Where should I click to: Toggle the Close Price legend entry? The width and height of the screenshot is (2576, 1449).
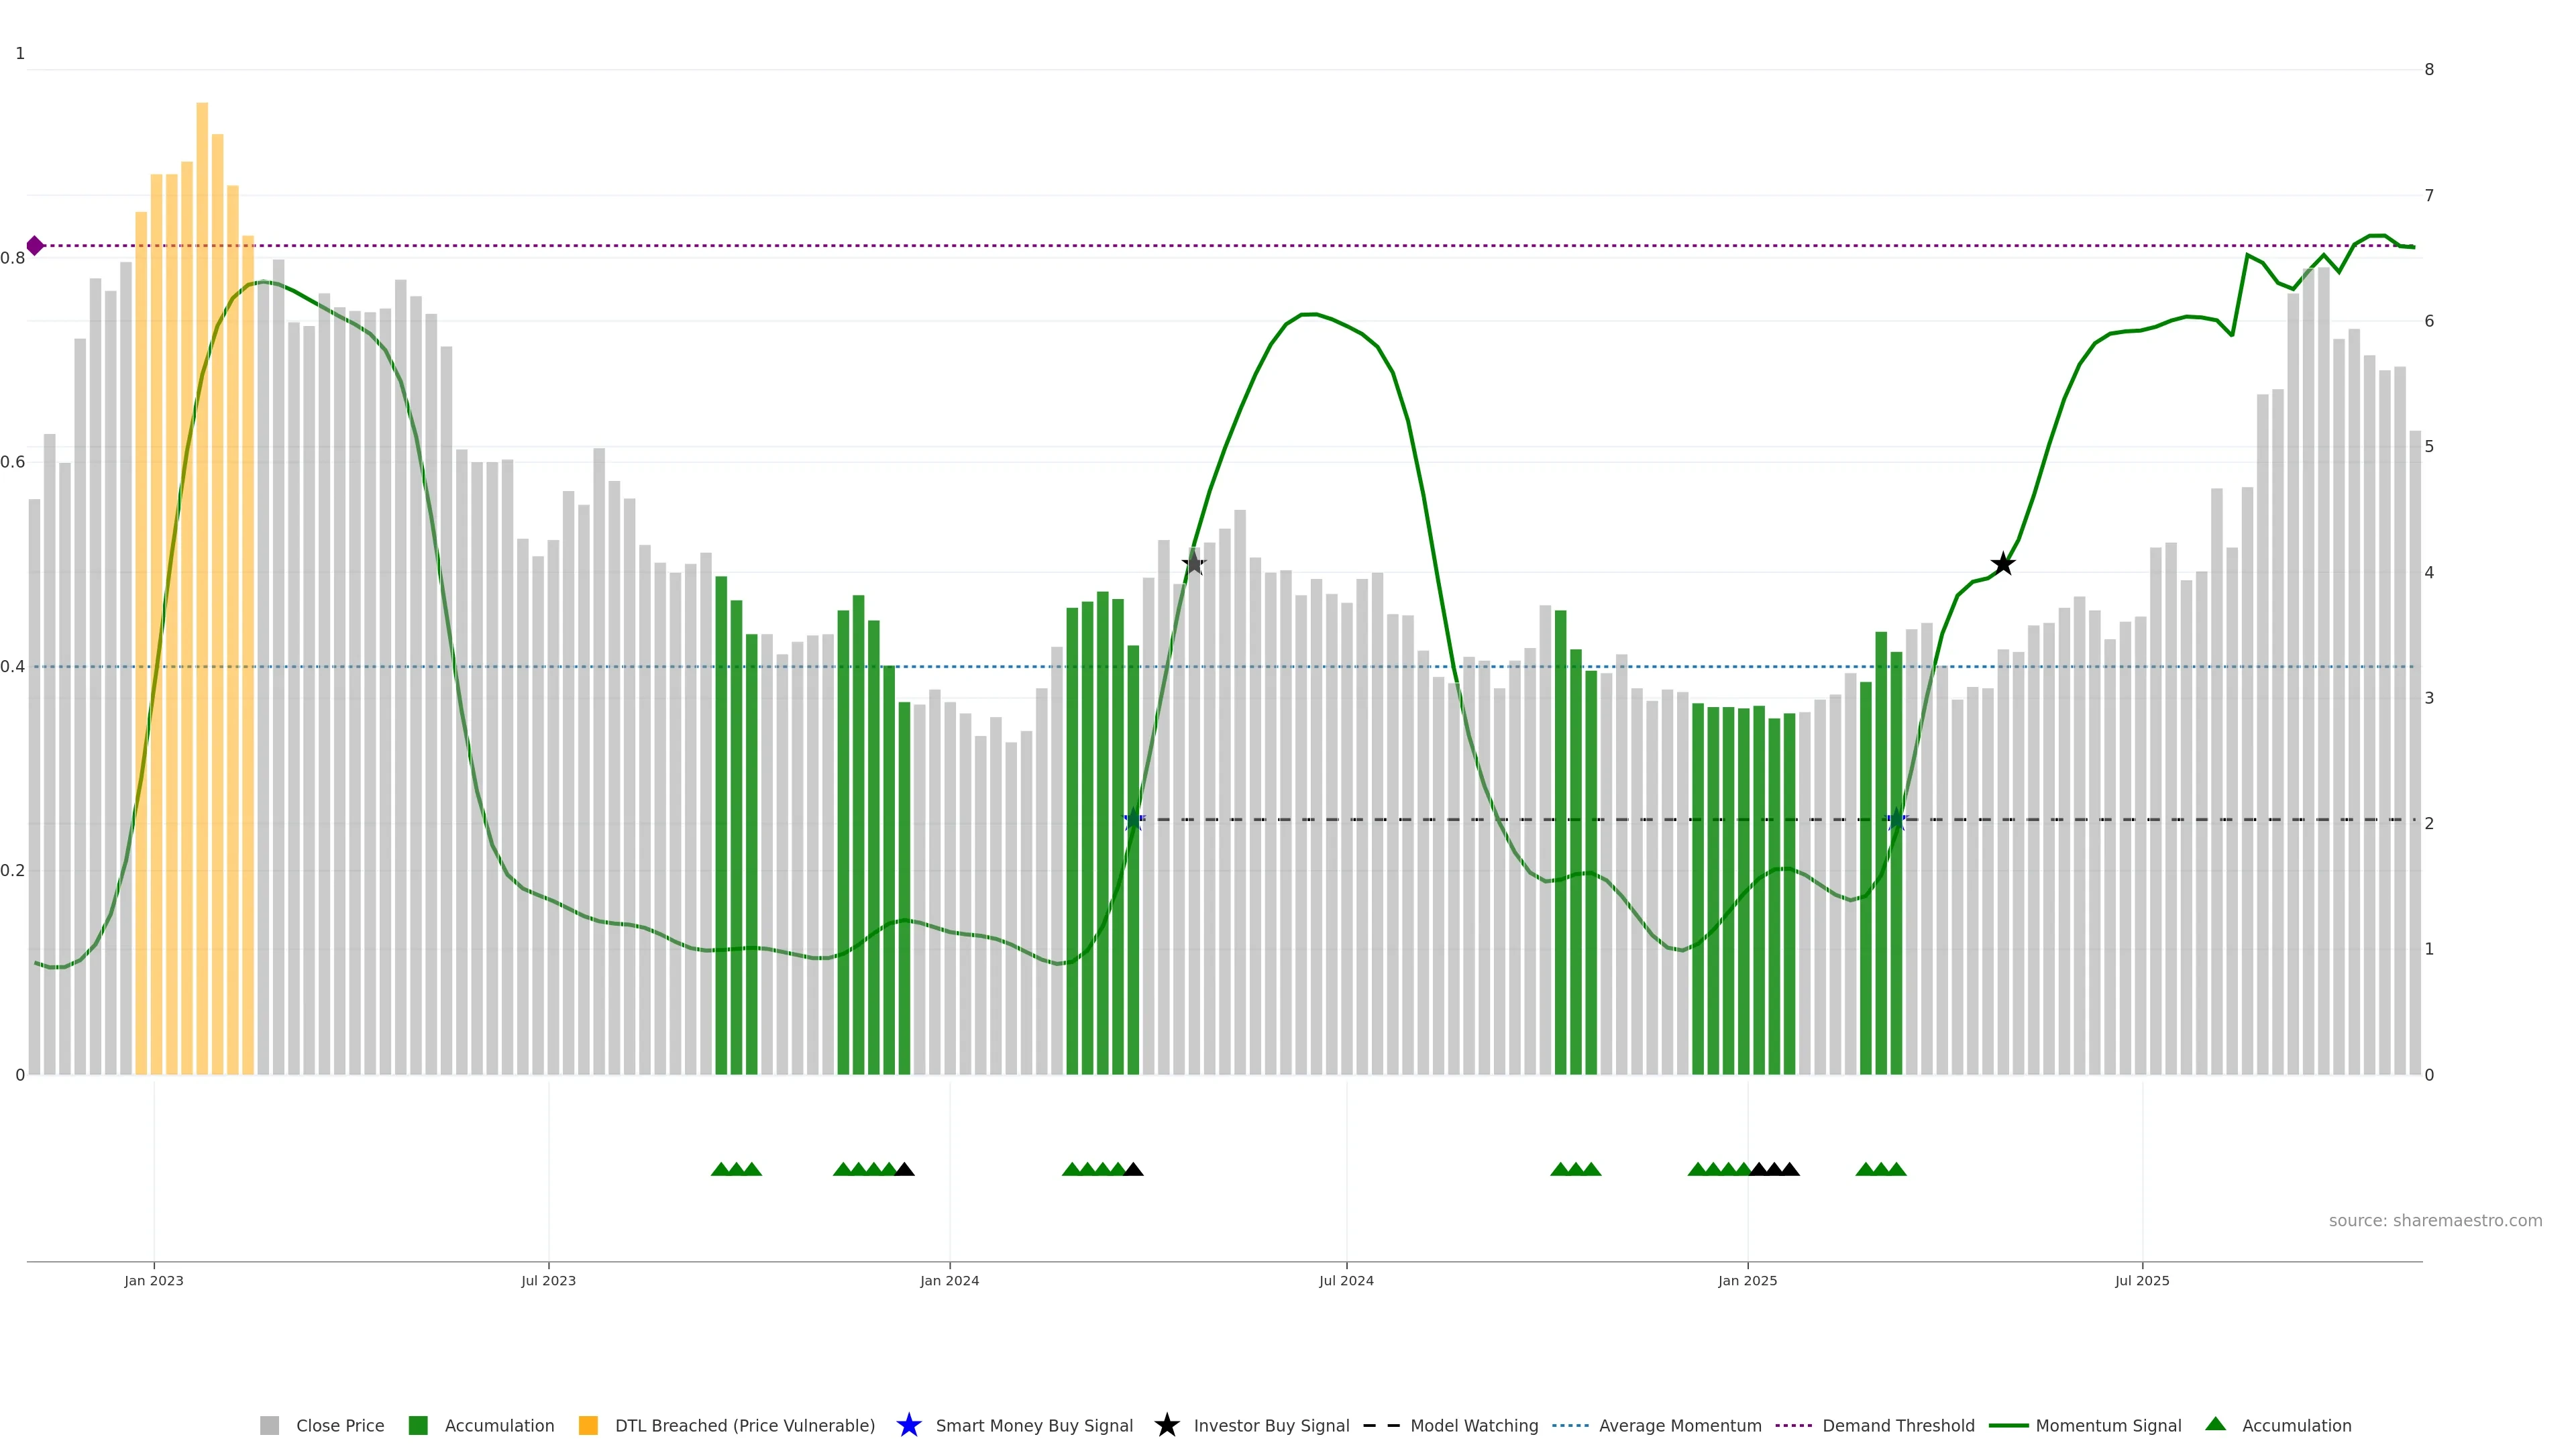tap(340, 1426)
